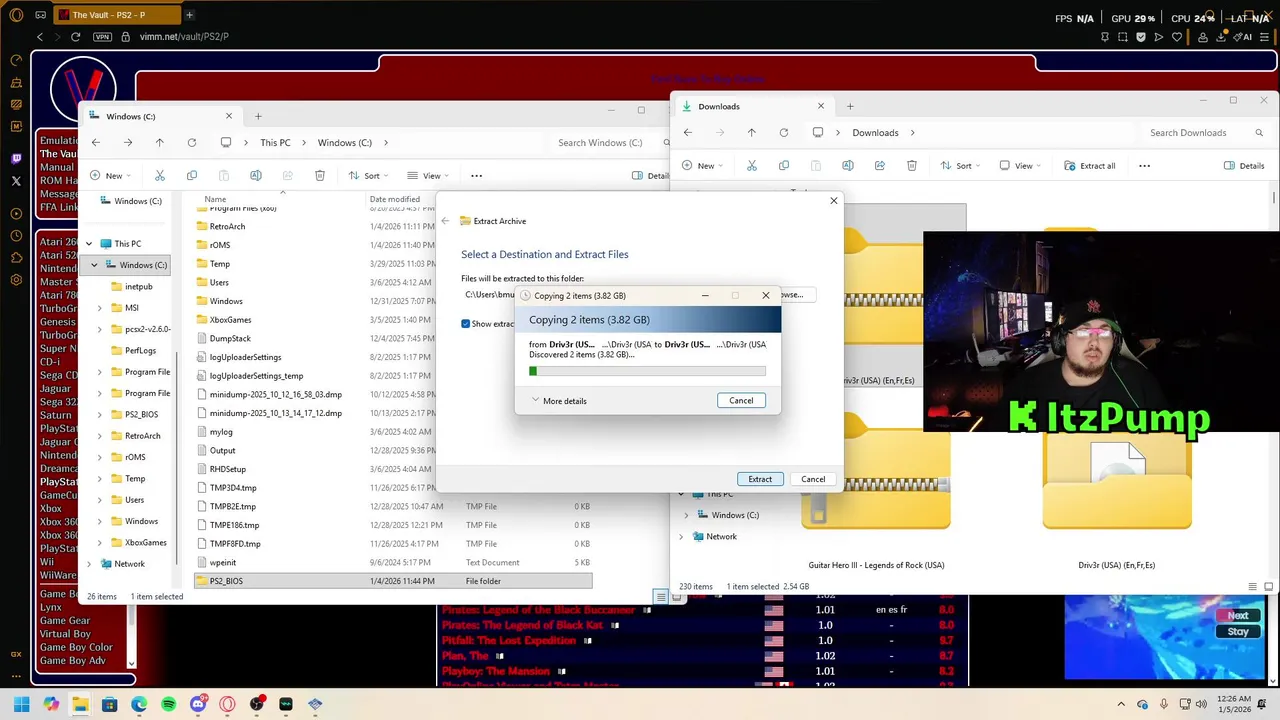
Task: Click the Copy icon in Windows (C:) toolbar
Action: pos(191,175)
